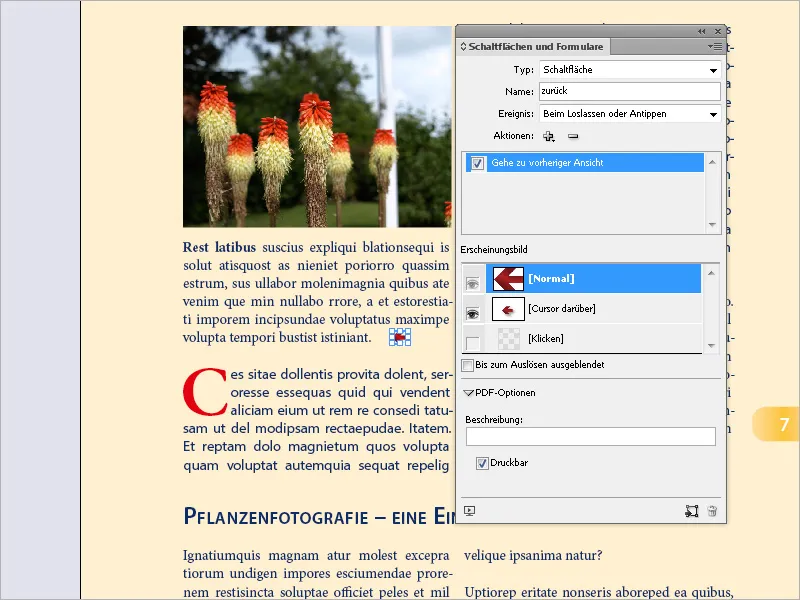Image resolution: width=800 pixels, height=600 pixels.
Task: Add a new action with the plus icon
Action: (548, 136)
